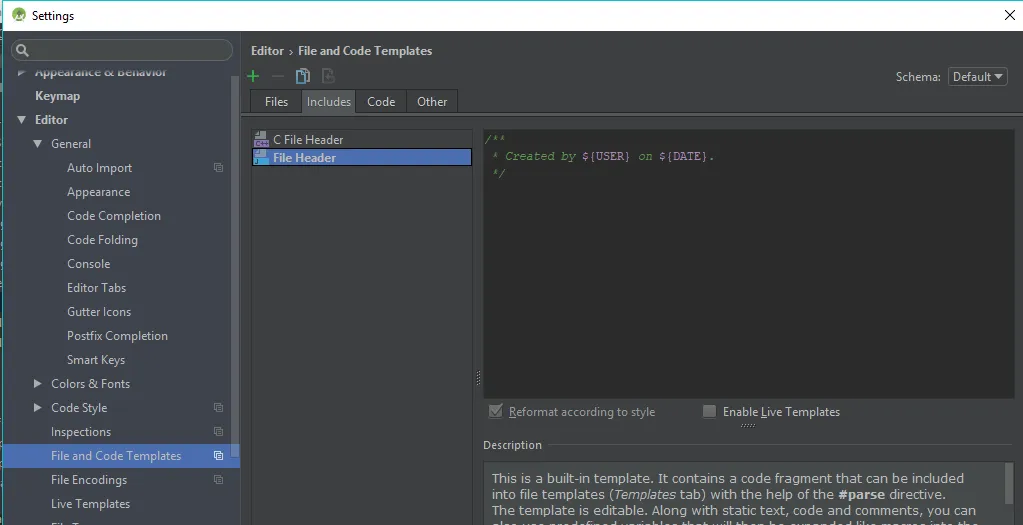1023x525 pixels.
Task: Click the Android Studio logo in title bar
Action: (x=19, y=15)
